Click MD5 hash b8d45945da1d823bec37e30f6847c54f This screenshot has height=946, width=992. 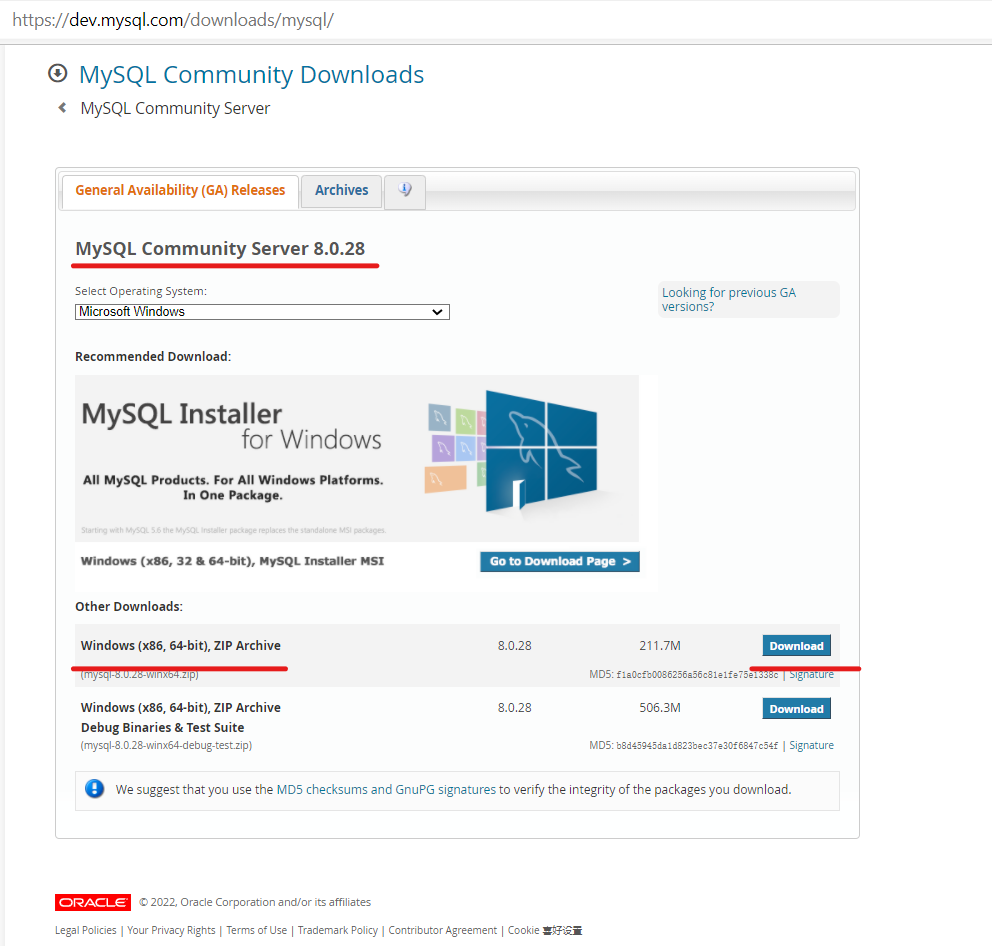[697, 746]
